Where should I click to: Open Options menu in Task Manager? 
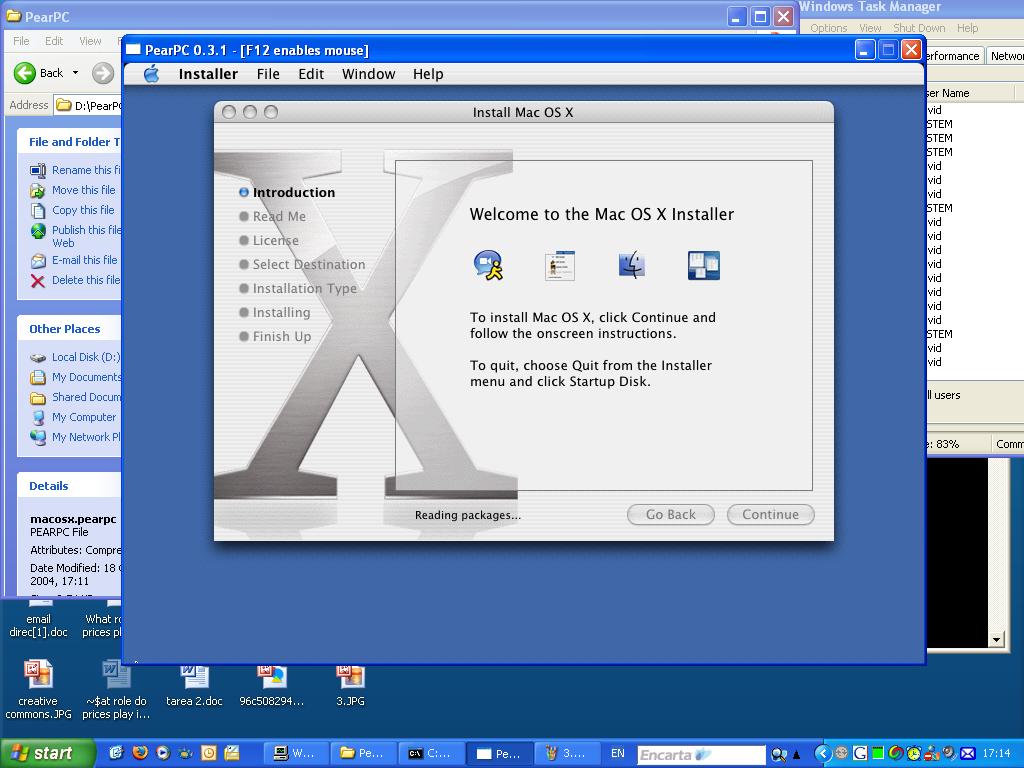828,28
